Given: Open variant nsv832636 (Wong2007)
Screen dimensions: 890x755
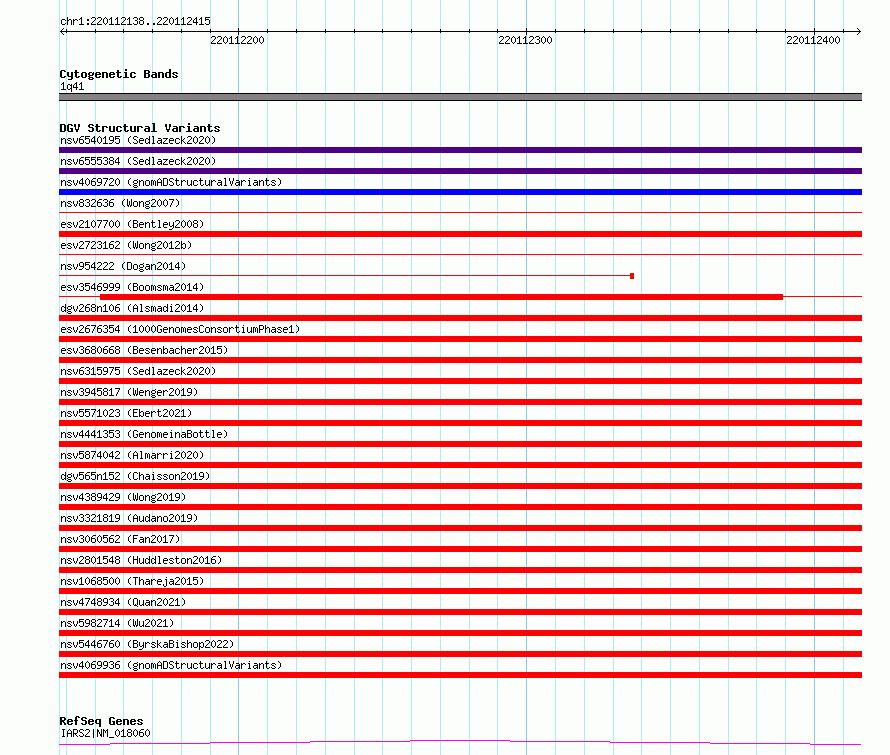Looking at the screenshot, I should (x=120, y=203).
